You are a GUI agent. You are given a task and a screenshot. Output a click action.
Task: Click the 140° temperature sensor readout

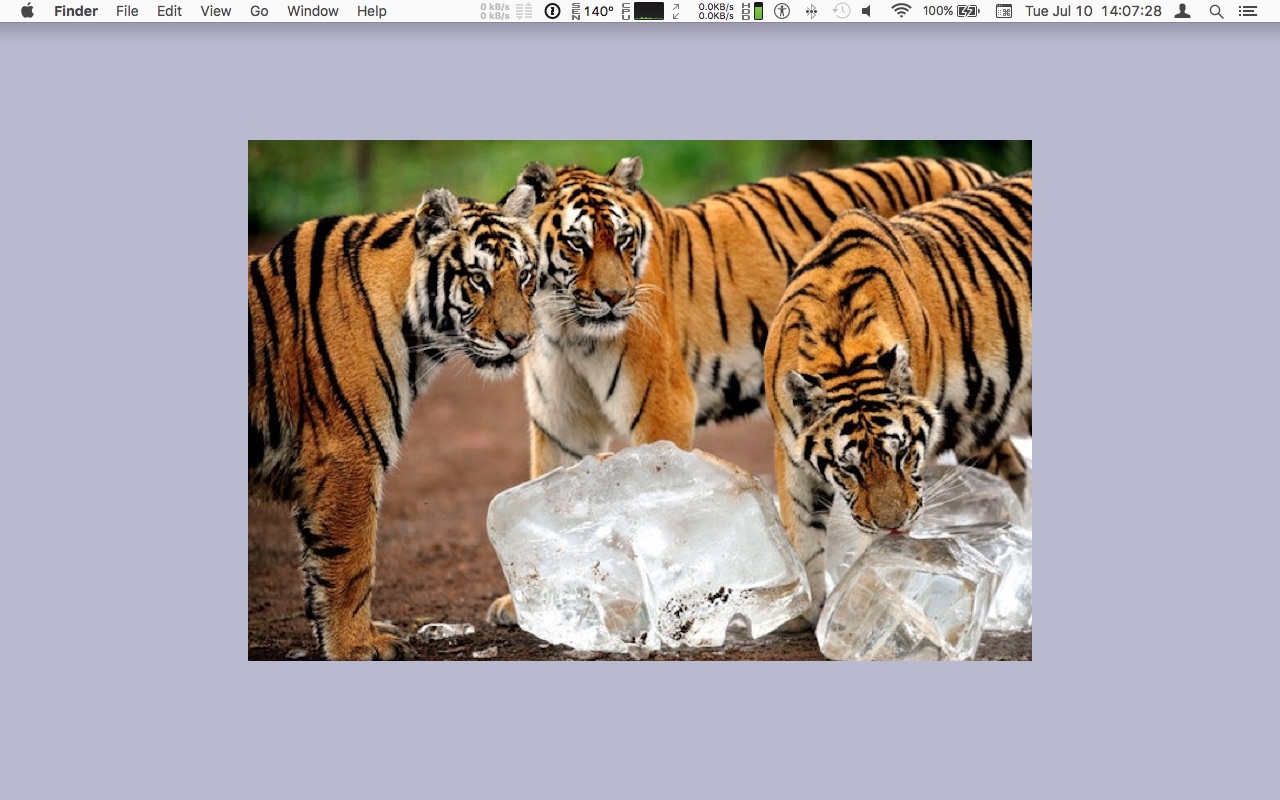[592, 11]
